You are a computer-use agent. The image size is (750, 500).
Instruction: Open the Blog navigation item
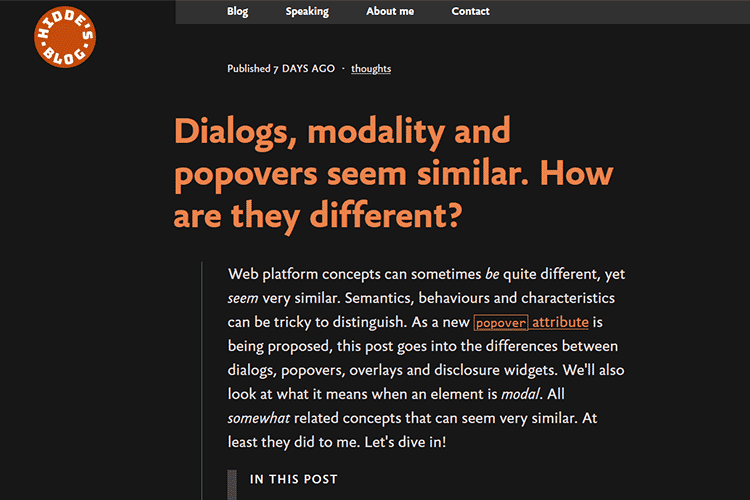[238, 12]
